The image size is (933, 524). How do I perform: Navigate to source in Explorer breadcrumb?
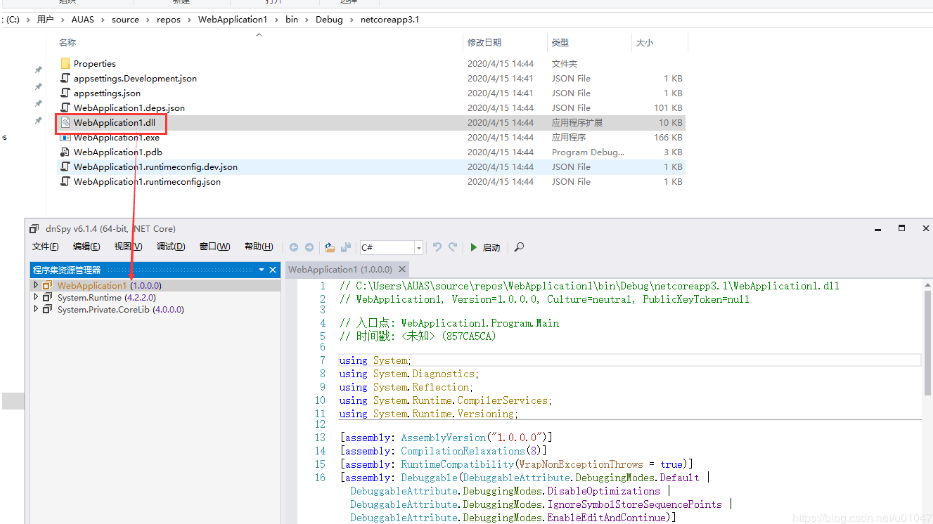(125, 20)
